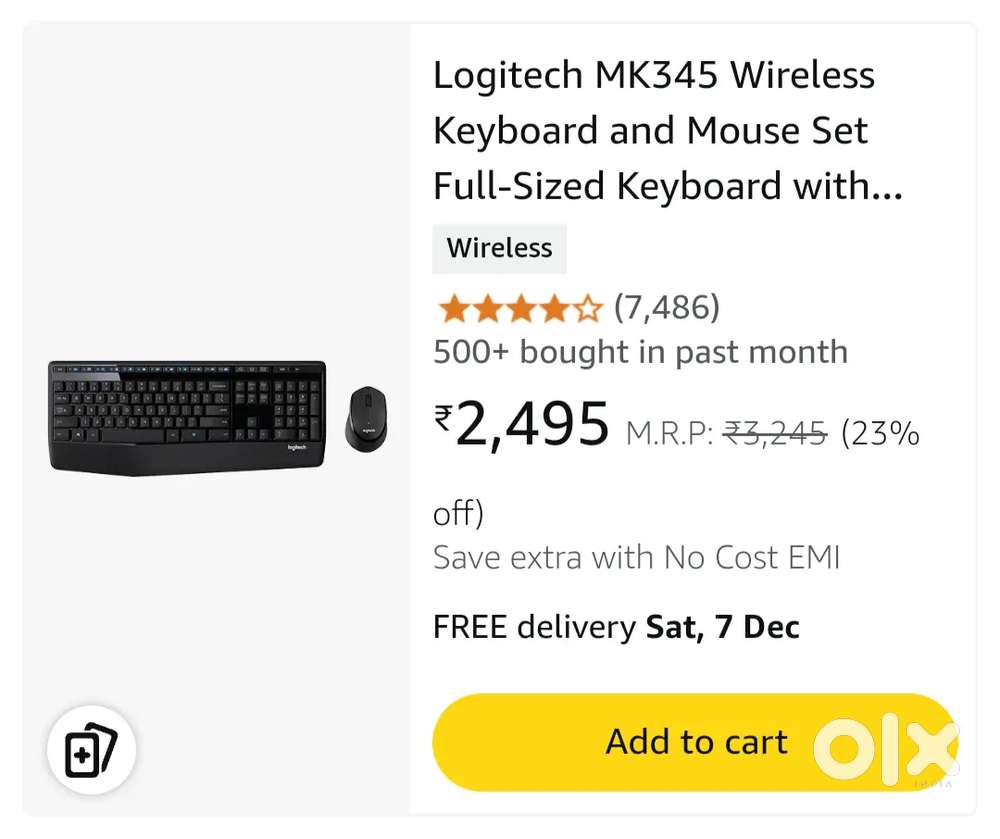Select the Sat, 7 Dec delivery date
The width and height of the screenshot is (1000, 839).
[723, 628]
